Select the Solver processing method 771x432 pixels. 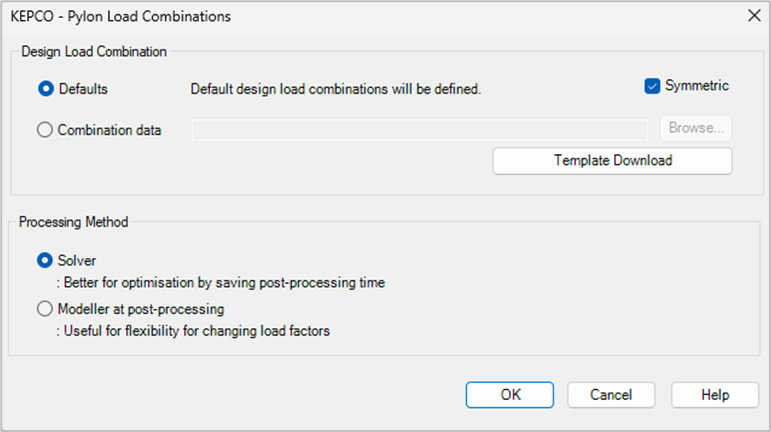pos(45,261)
